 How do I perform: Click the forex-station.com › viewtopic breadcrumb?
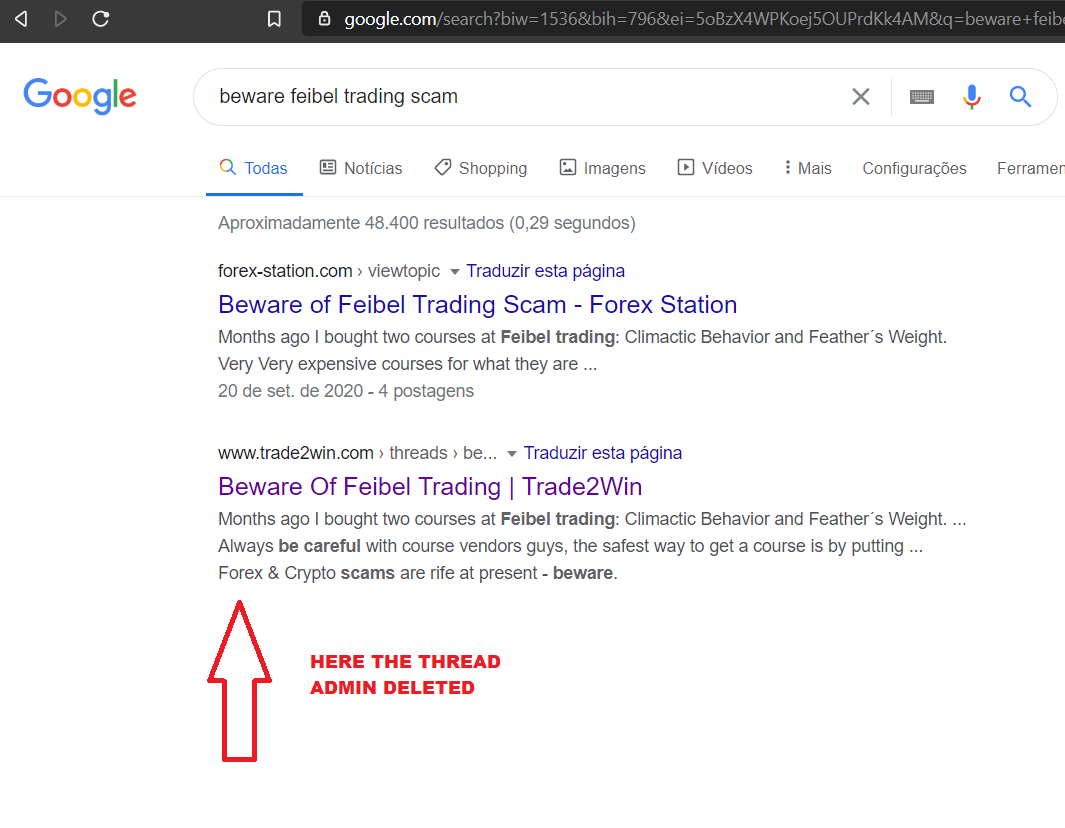pyautogui.click(x=329, y=271)
